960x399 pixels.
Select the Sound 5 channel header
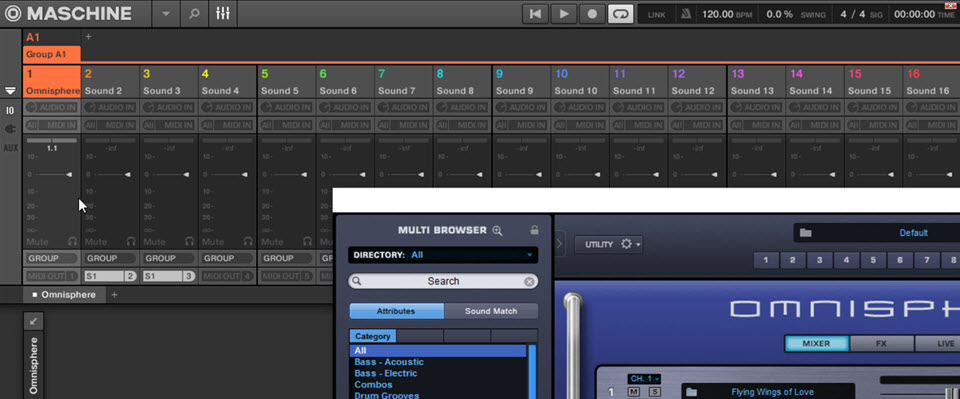pyautogui.click(x=287, y=82)
